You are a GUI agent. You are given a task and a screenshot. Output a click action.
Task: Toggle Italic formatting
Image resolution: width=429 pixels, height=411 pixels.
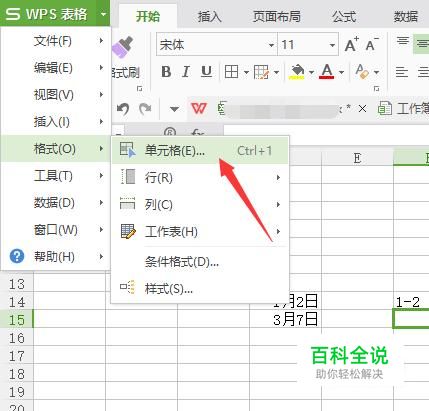[x=186, y=72]
